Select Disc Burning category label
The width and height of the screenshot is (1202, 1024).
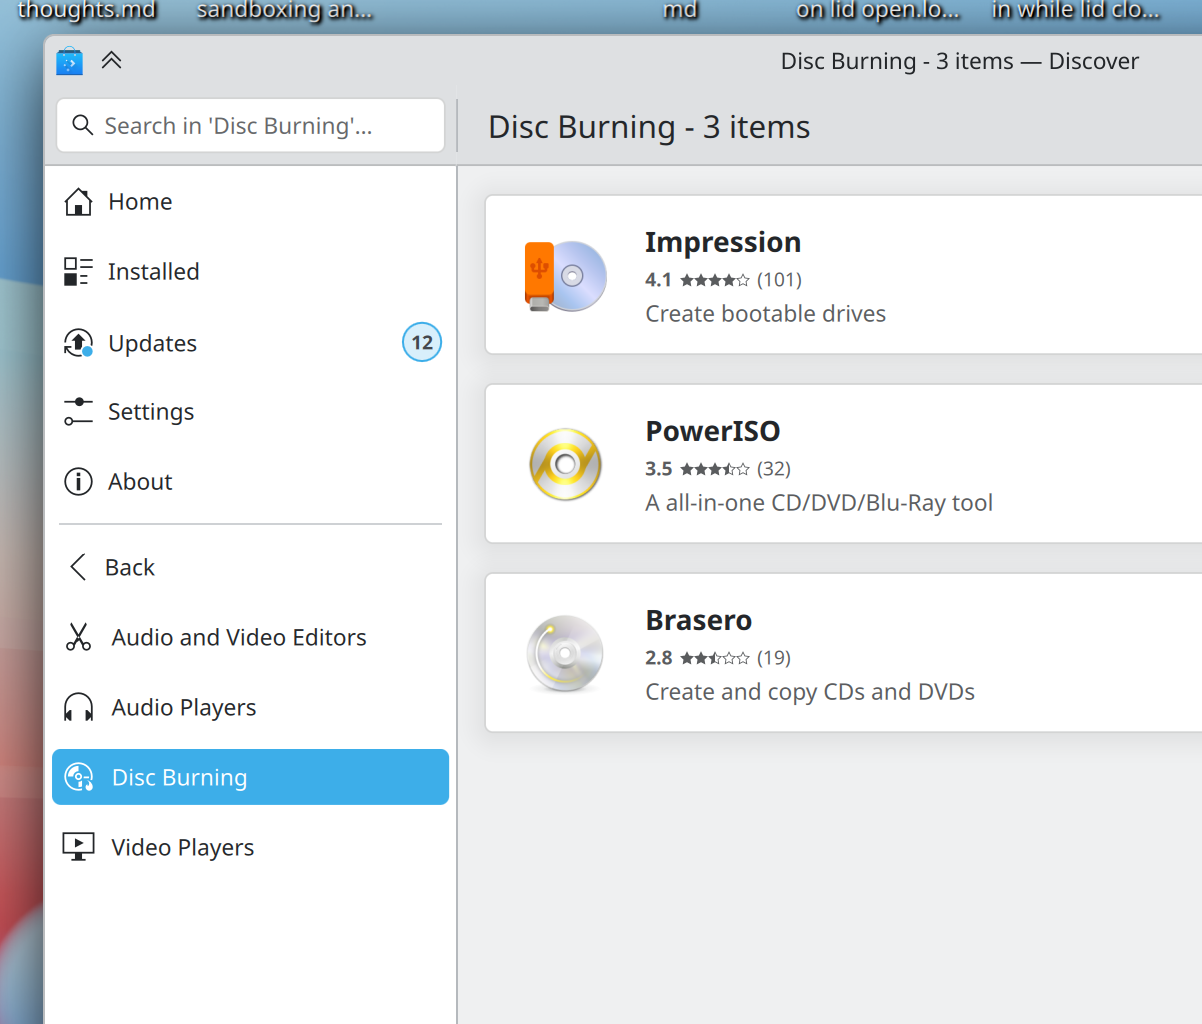[x=179, y=778]
